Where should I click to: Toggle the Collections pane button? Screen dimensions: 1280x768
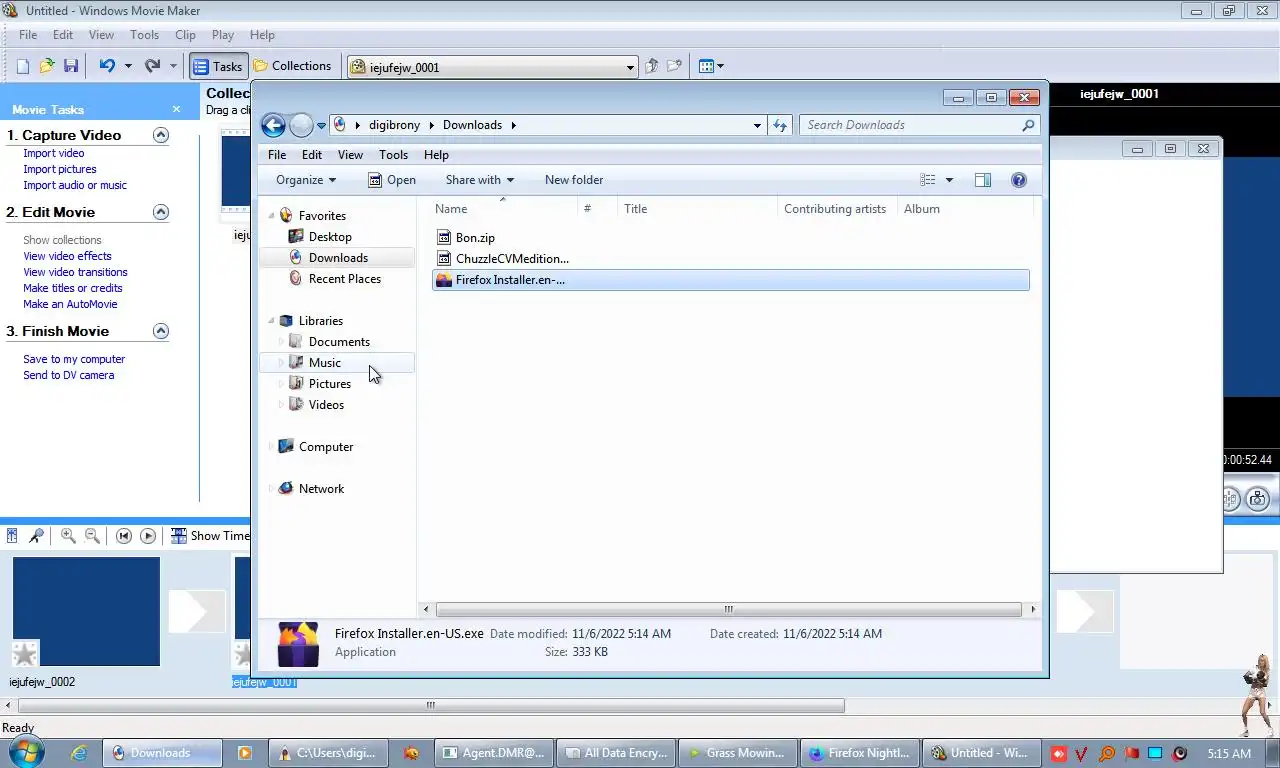coord(292,66)
